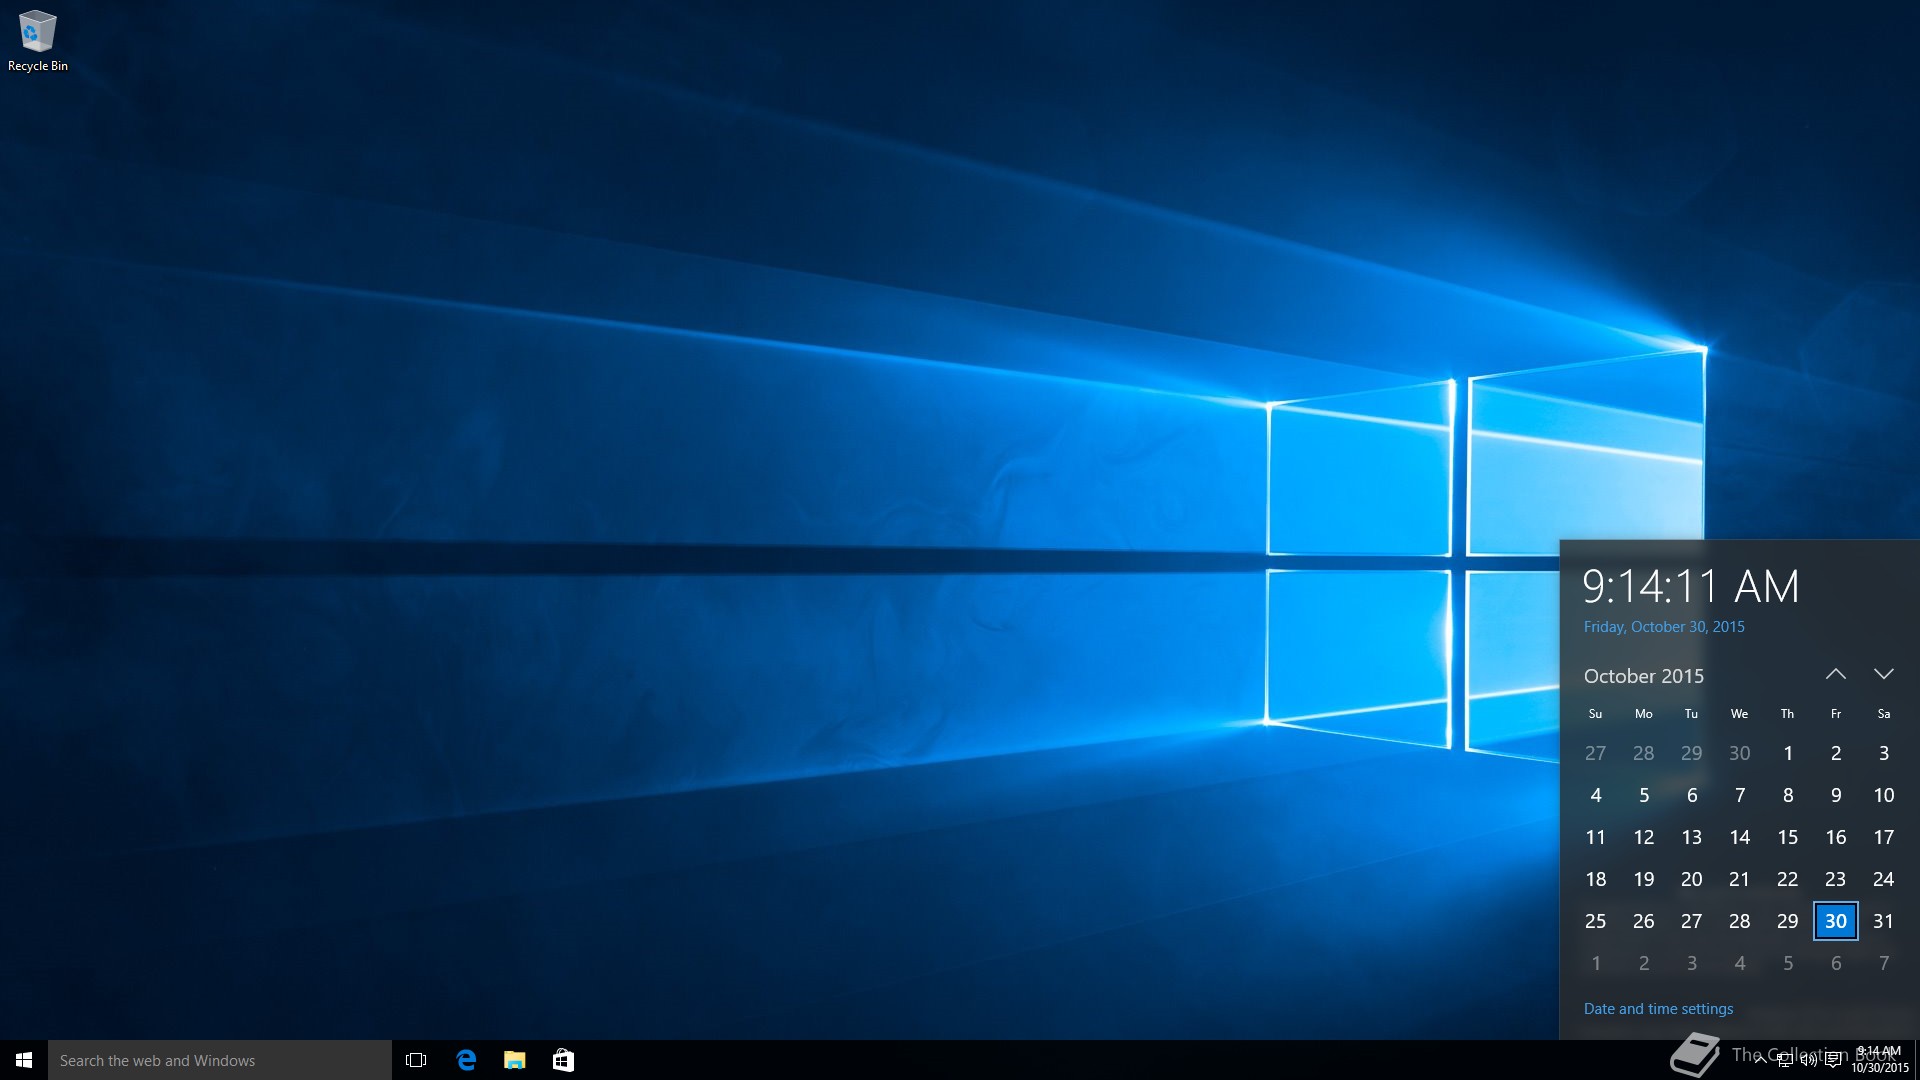Open File Explorer from the taskbar
This screenshot has height=1080, width=1920.
(515, 1060)
